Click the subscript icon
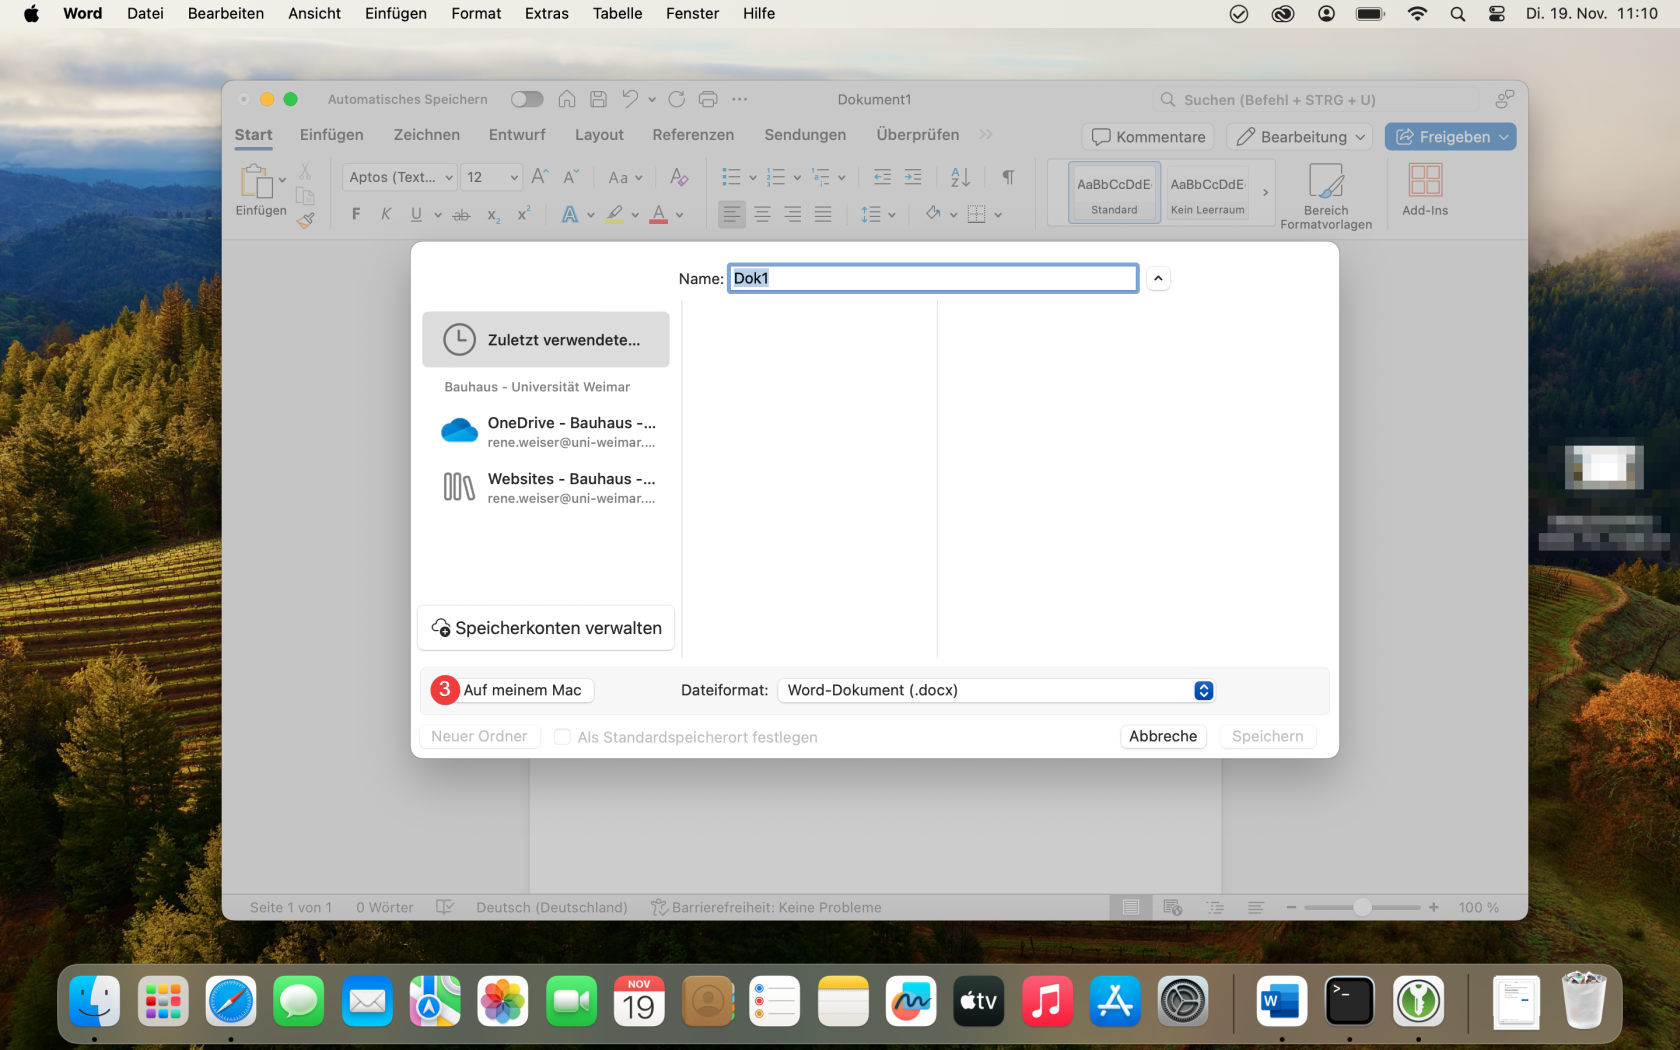This screenshot has height=1050, width=1680. [493, 214]
